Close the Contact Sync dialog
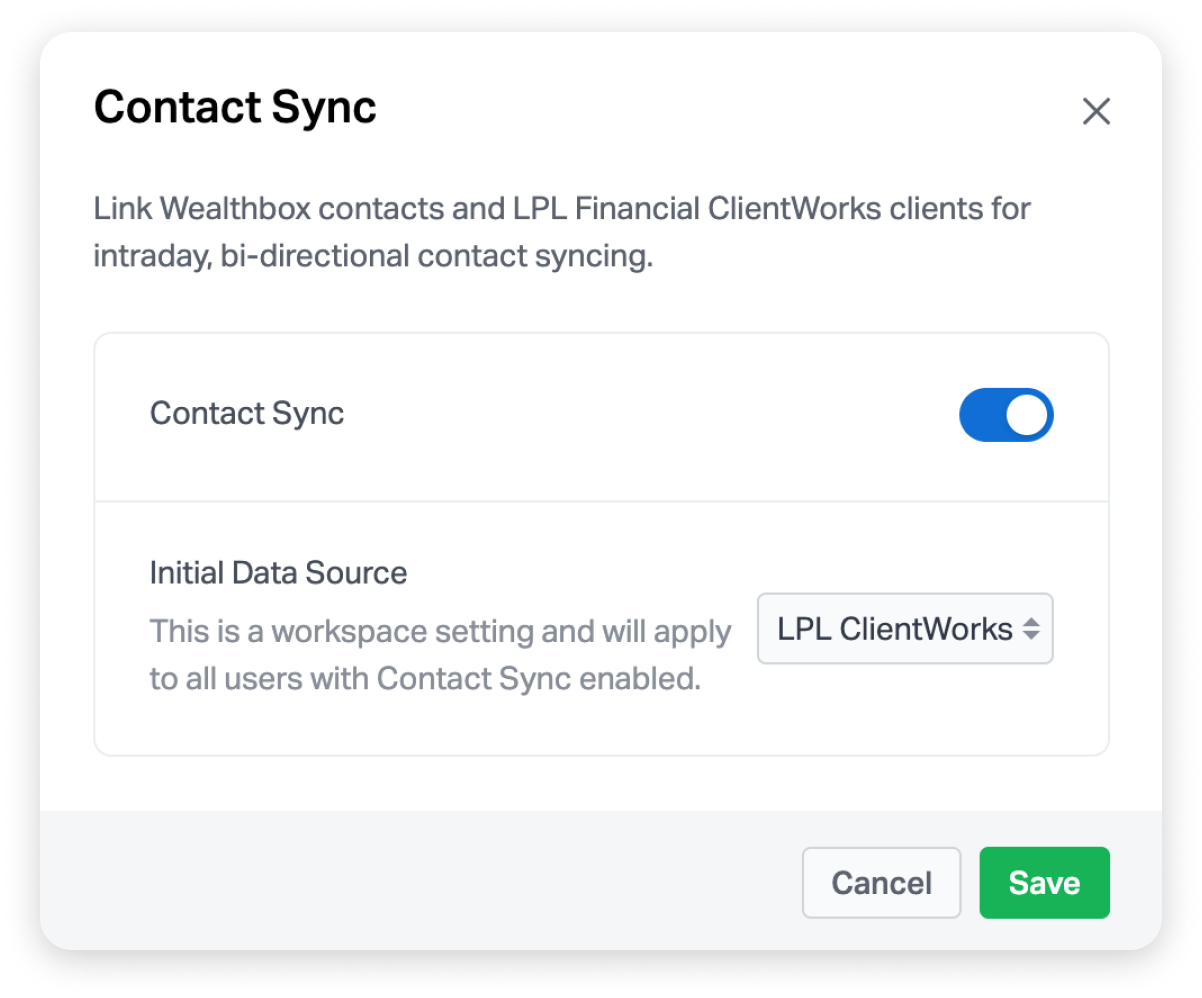 tap(1096, 111)
